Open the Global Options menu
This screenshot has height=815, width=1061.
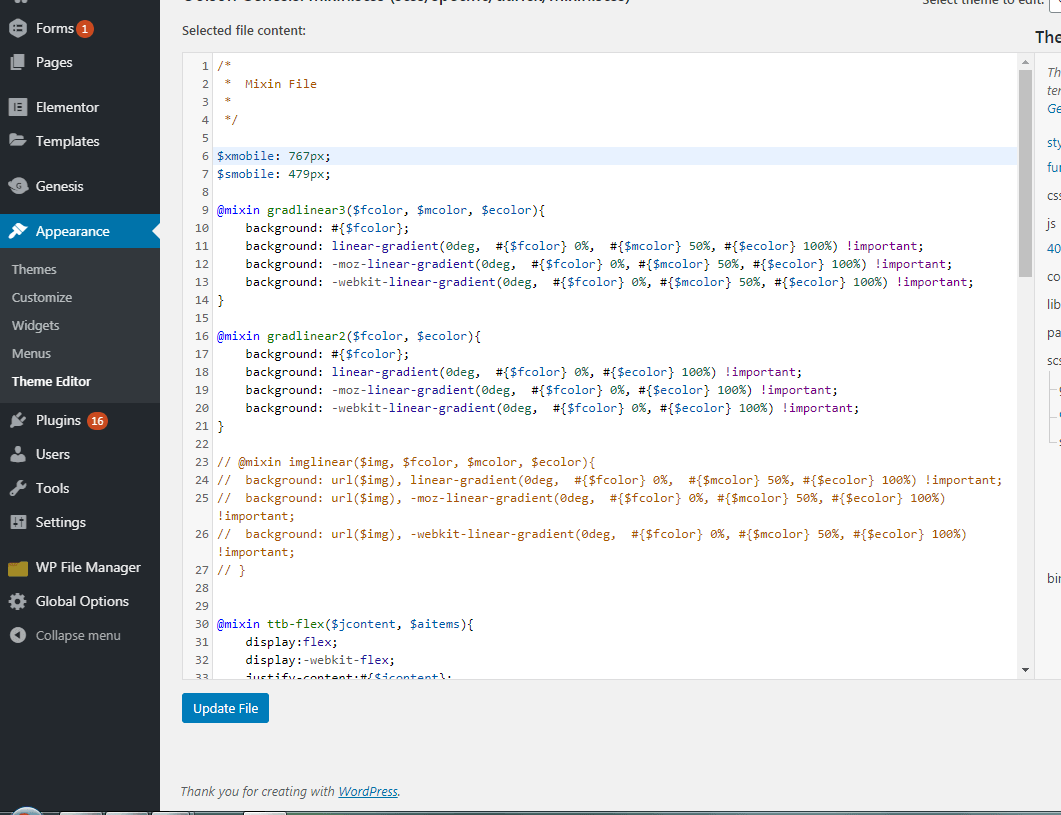[x=80, y=601]
